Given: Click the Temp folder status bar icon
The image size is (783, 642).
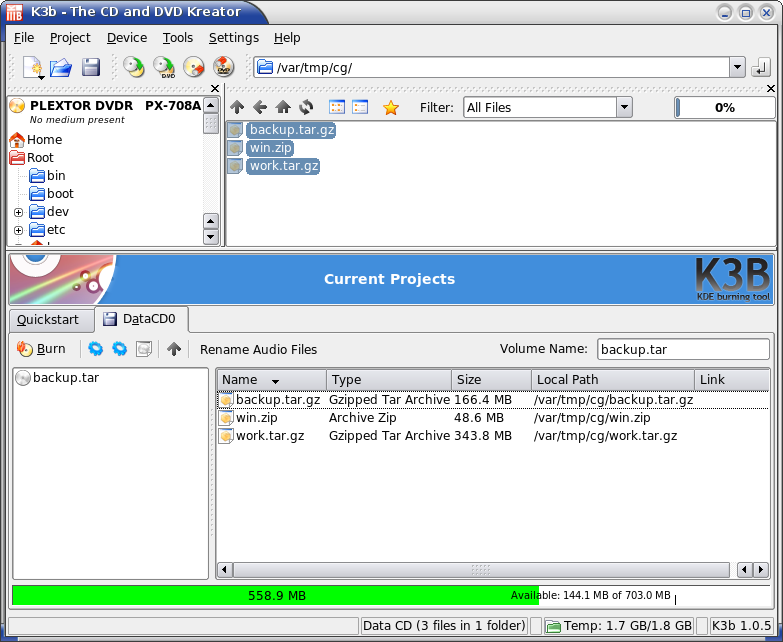Looking at the screenshot, I should (553, 626).
